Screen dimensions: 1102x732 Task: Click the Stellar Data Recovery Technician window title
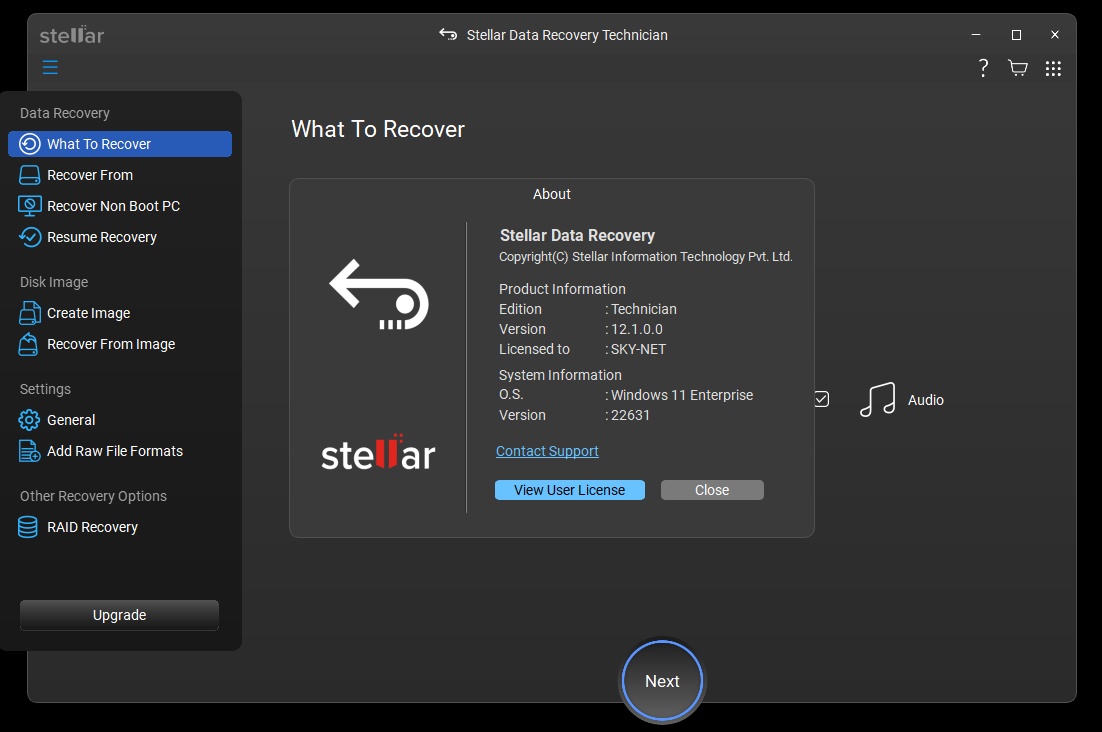coord(567,34)
